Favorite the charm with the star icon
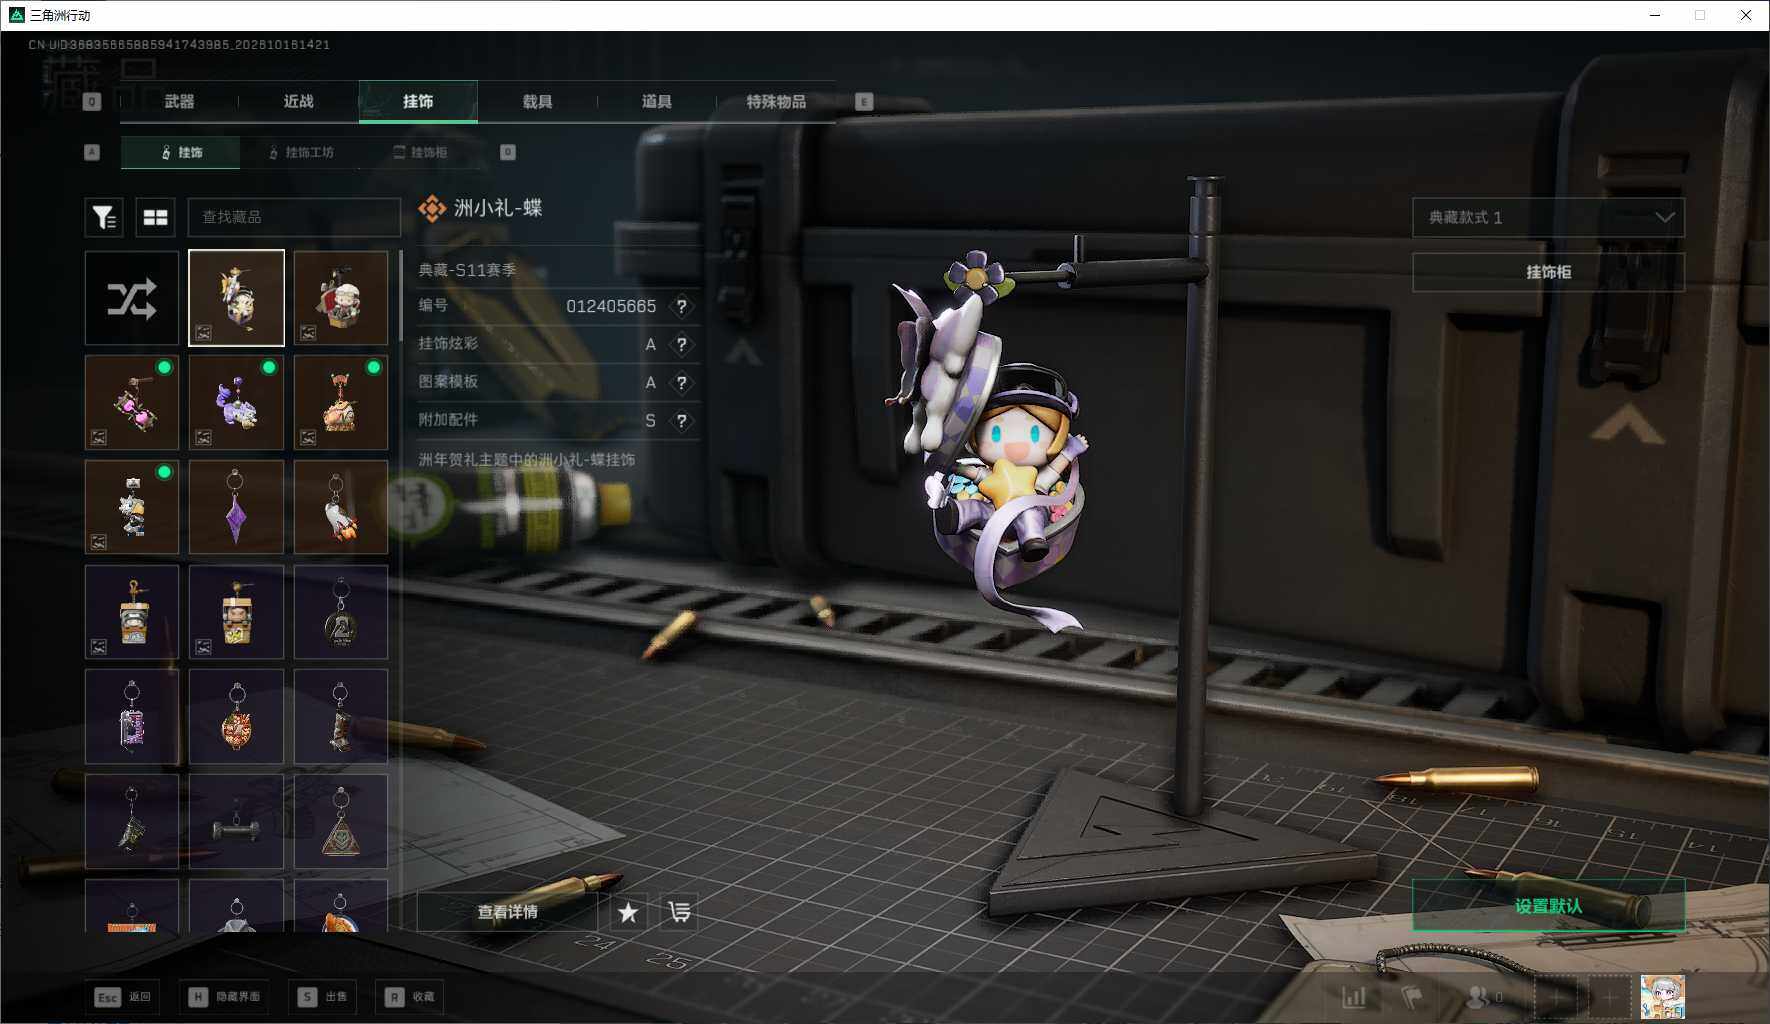This screenshot has width=1770, height=1024. tap(628, 912)
